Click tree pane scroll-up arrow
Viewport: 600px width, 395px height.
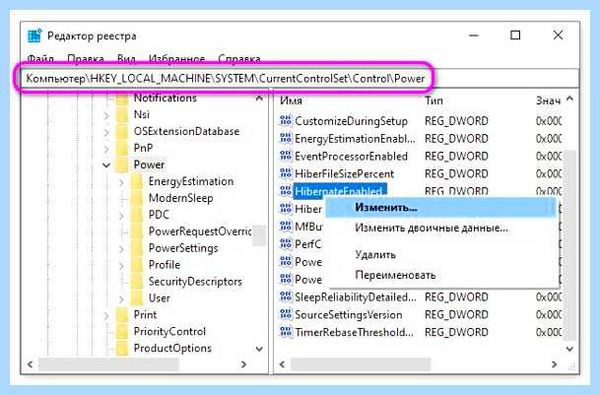[259, 98]
